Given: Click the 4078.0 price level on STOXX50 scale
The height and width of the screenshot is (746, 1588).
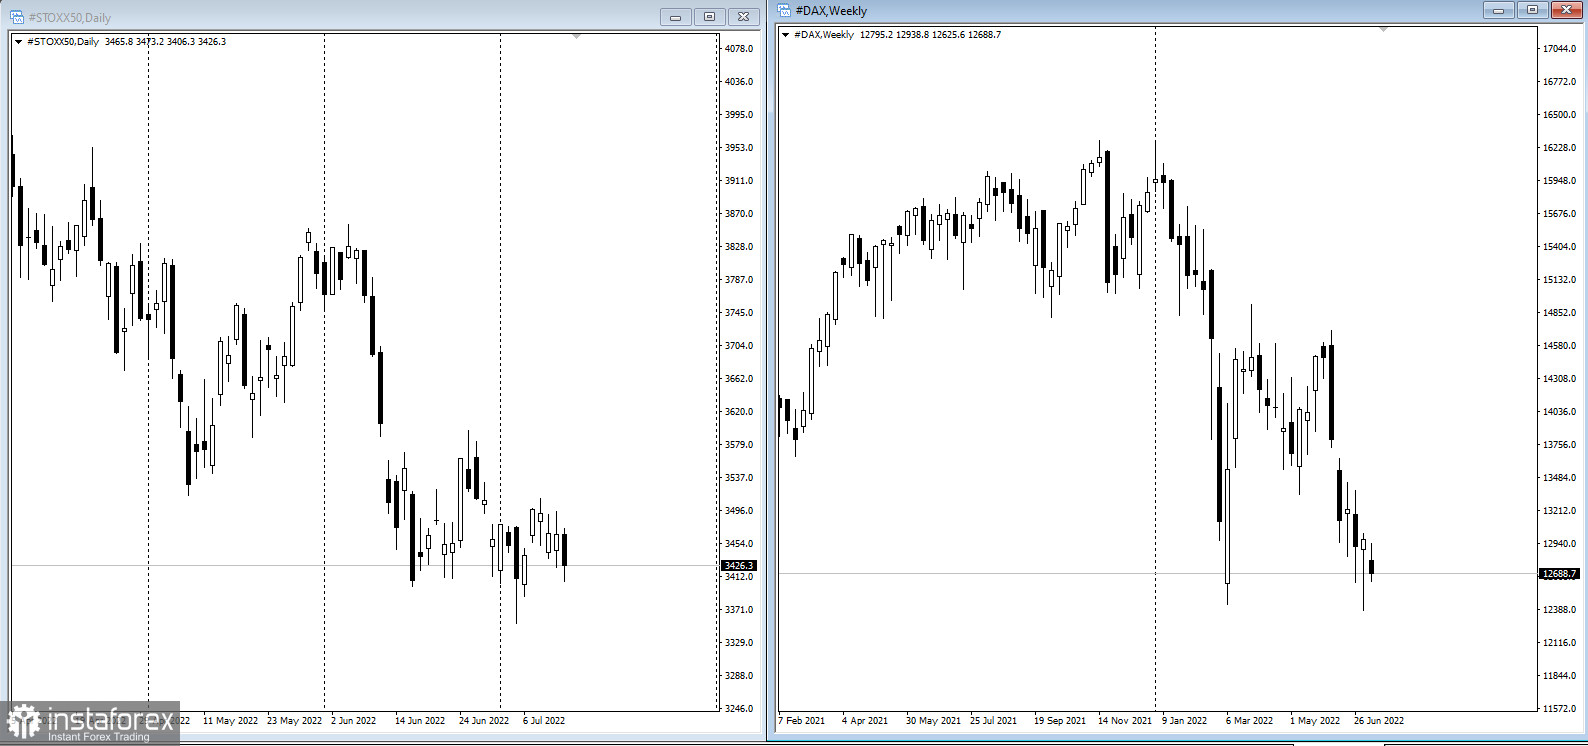Looking at the screenshot, I should pos(739,49).
